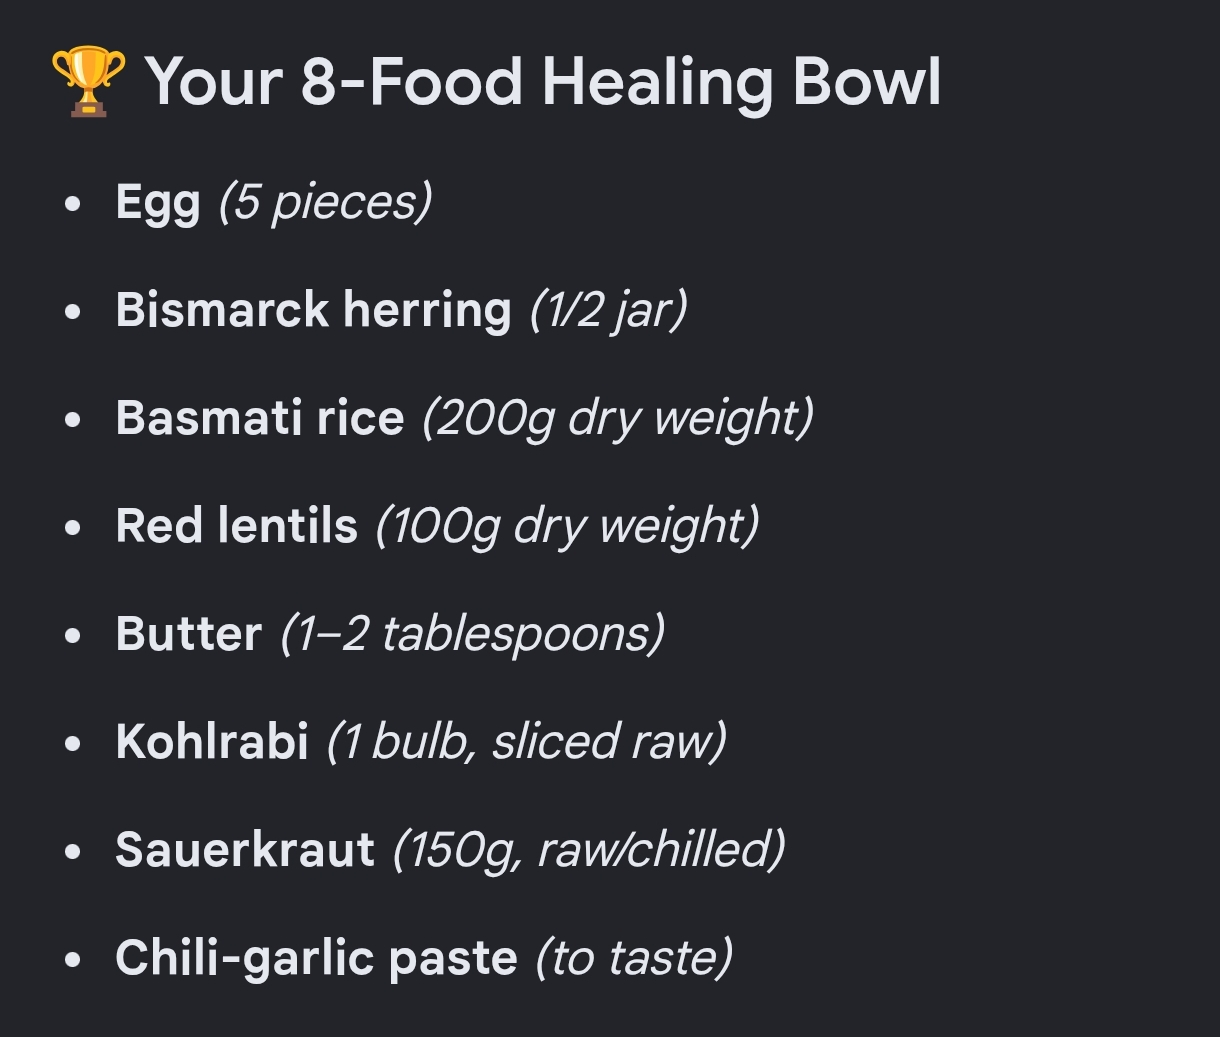Click the 'Red lentils' list item
1220x1037 pixels.
click(x=236, y=526)
